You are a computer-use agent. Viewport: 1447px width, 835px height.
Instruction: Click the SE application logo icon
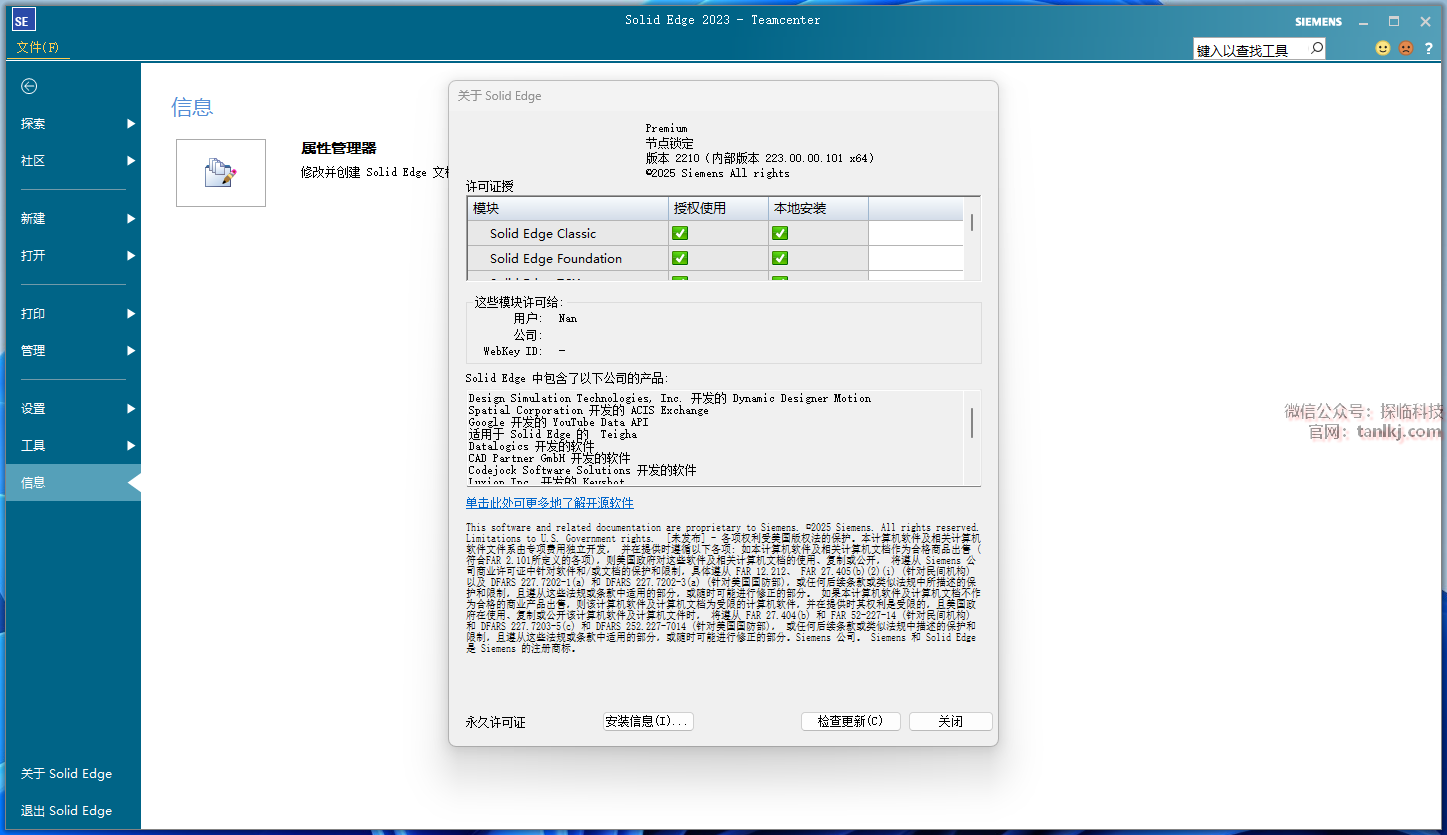click(23, 20)
